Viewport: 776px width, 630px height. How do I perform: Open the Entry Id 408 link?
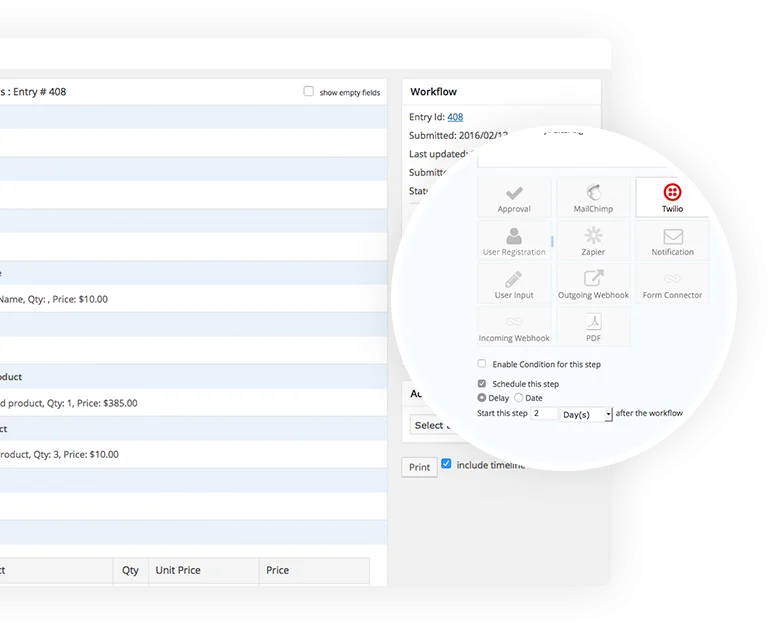455,117
